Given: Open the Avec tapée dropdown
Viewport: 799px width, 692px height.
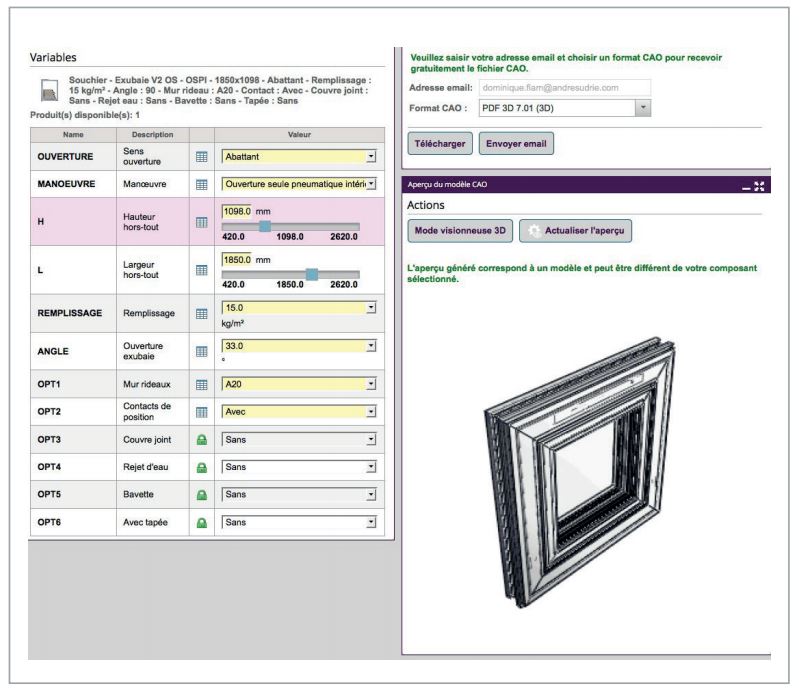Looking at the screenshot, I should (299, 522).
